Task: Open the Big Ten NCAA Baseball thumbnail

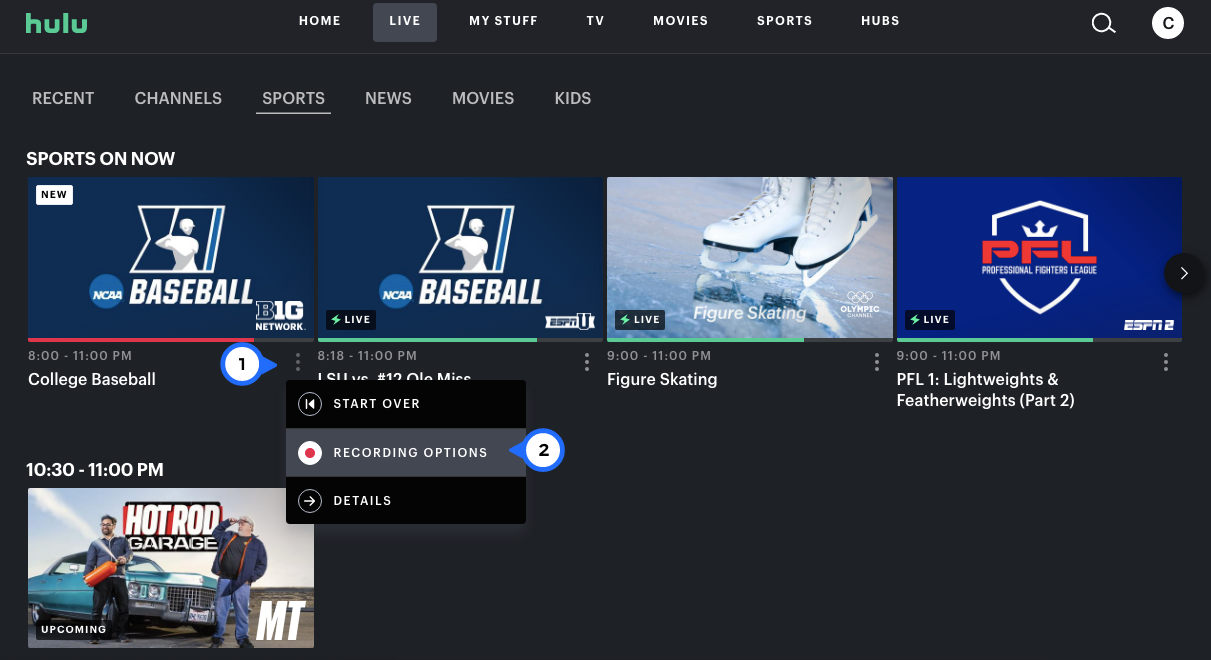Action: coord(171,258)
